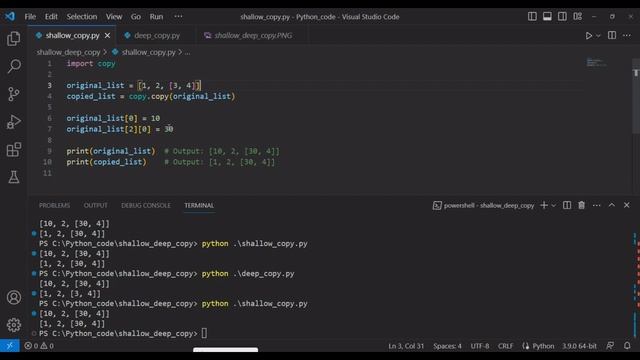The width and height of the screenshot is (640, 360).
Task: Click Spaces: 4 indentation setting
Action: (447, 346)
